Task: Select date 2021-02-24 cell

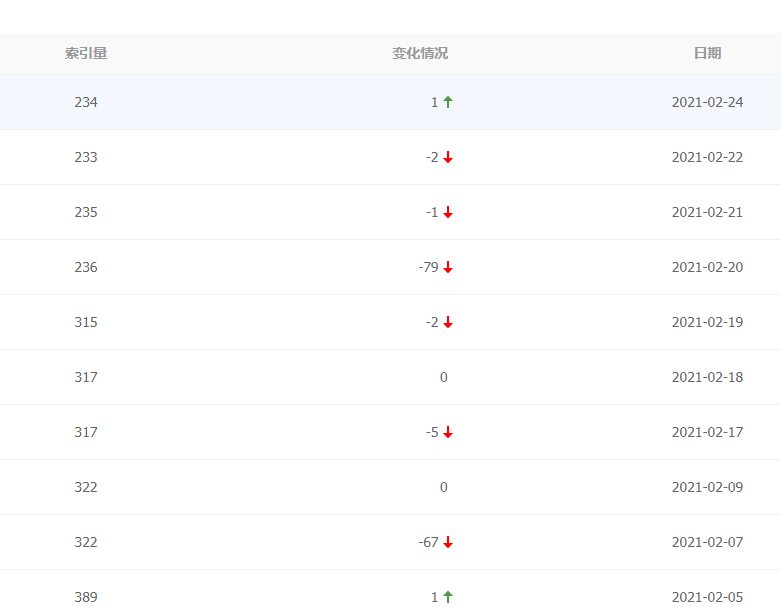Action: 707,102
